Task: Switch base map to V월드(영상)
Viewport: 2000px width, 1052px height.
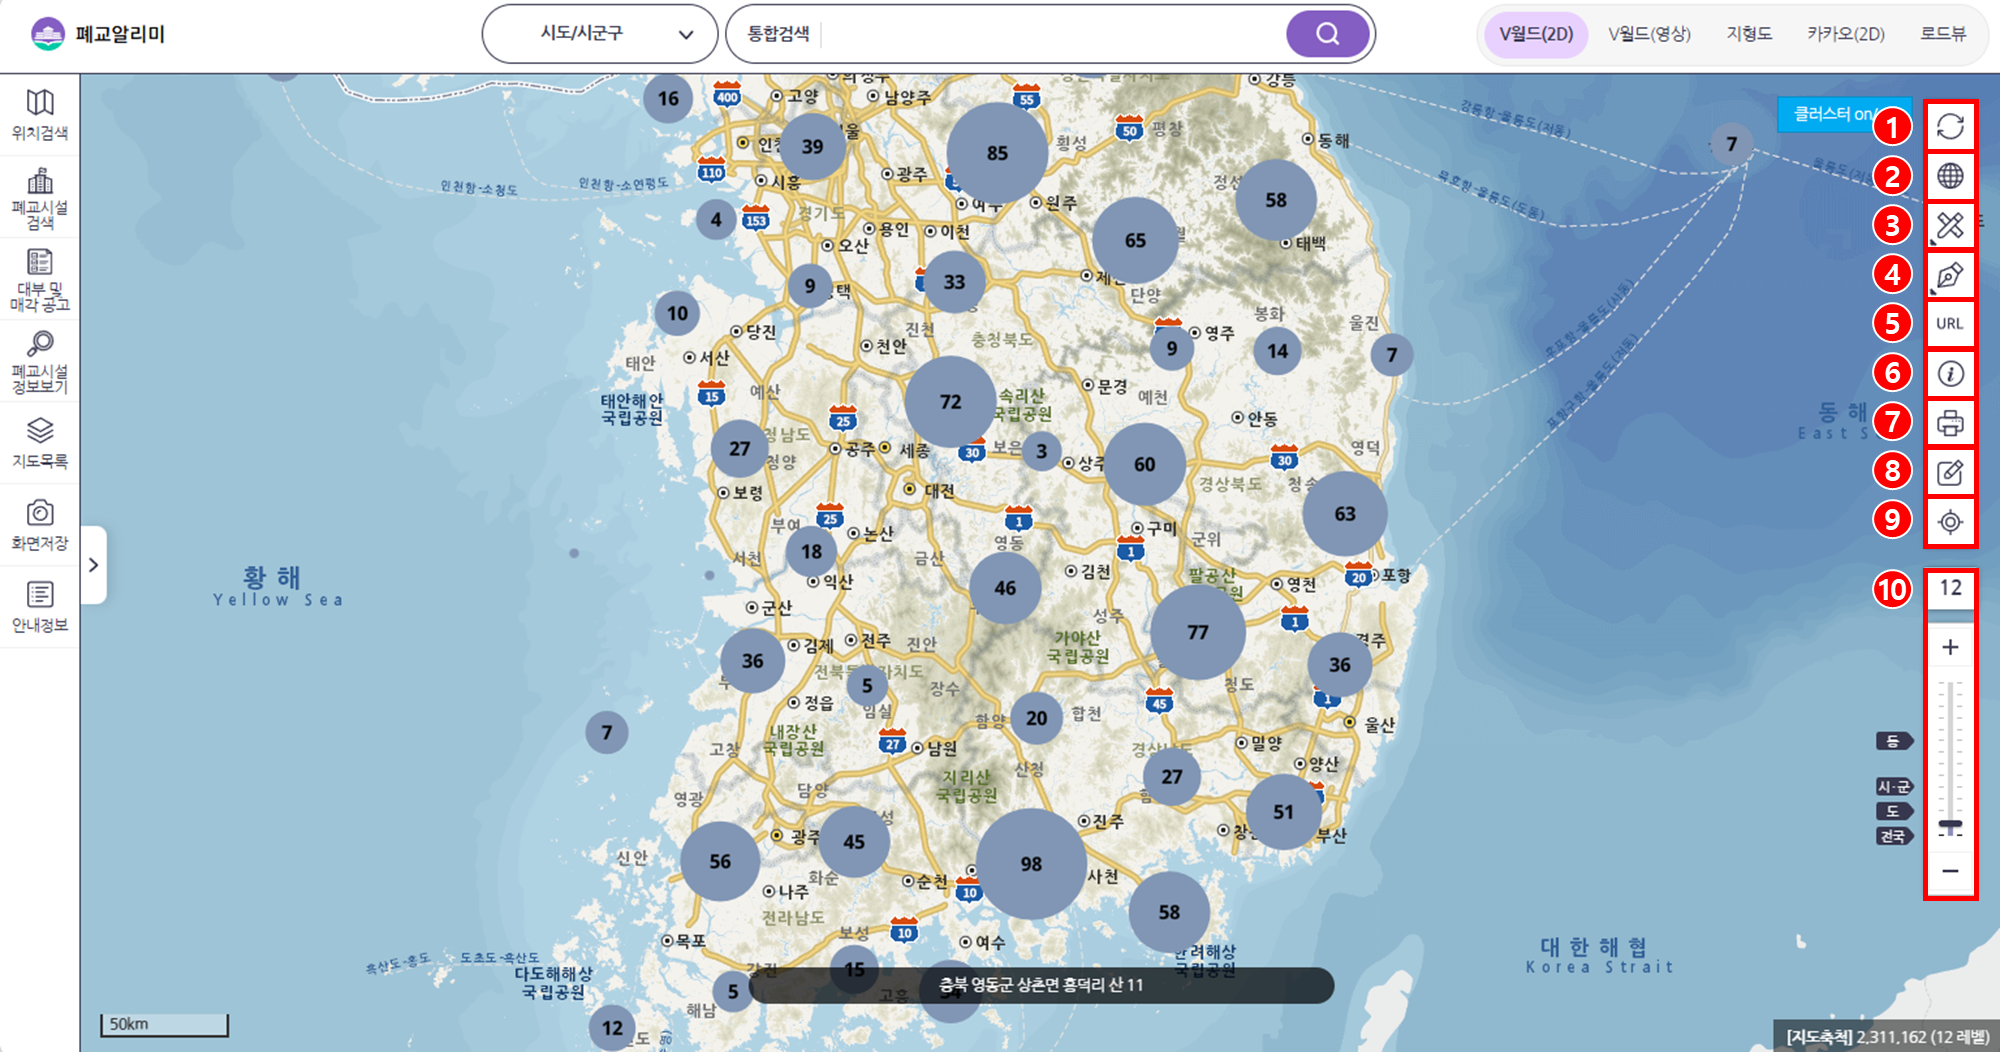Action: click(1649, 34)
